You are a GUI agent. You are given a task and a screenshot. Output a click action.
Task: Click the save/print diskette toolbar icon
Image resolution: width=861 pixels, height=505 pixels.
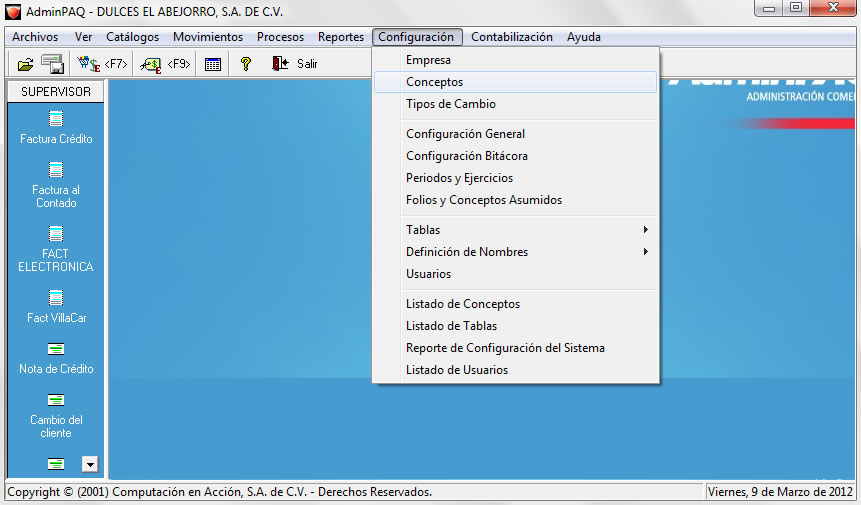click(x=53, y=64)
